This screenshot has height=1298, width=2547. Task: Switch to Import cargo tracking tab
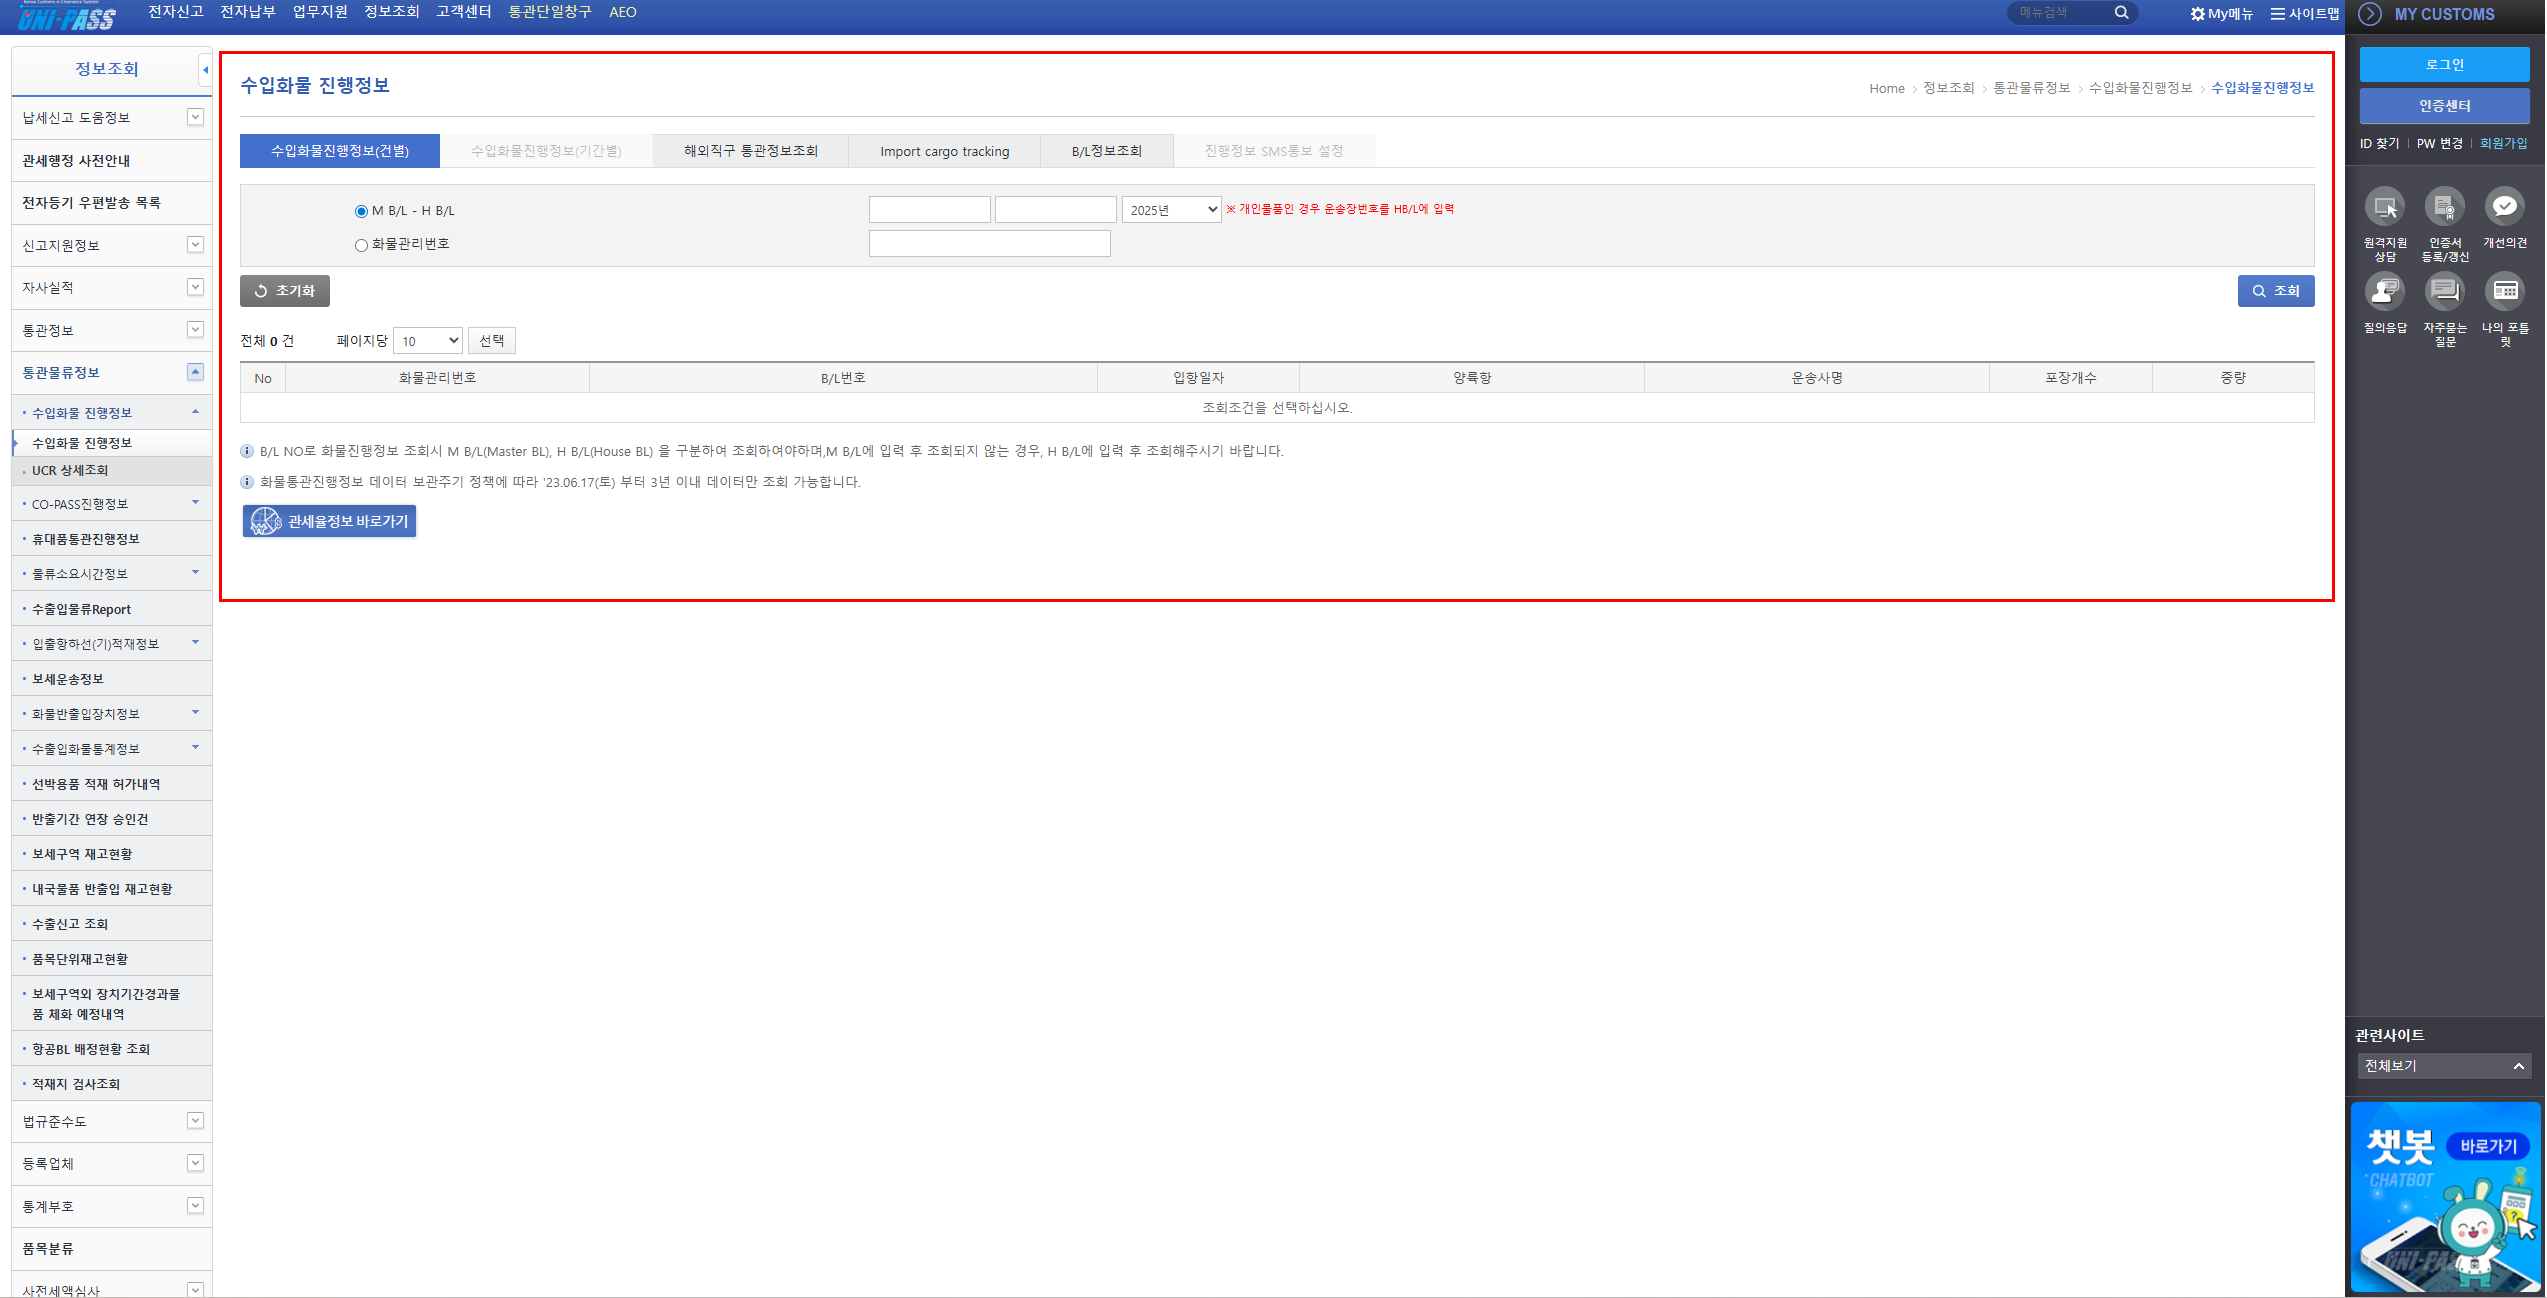click(x=944, y=151)
